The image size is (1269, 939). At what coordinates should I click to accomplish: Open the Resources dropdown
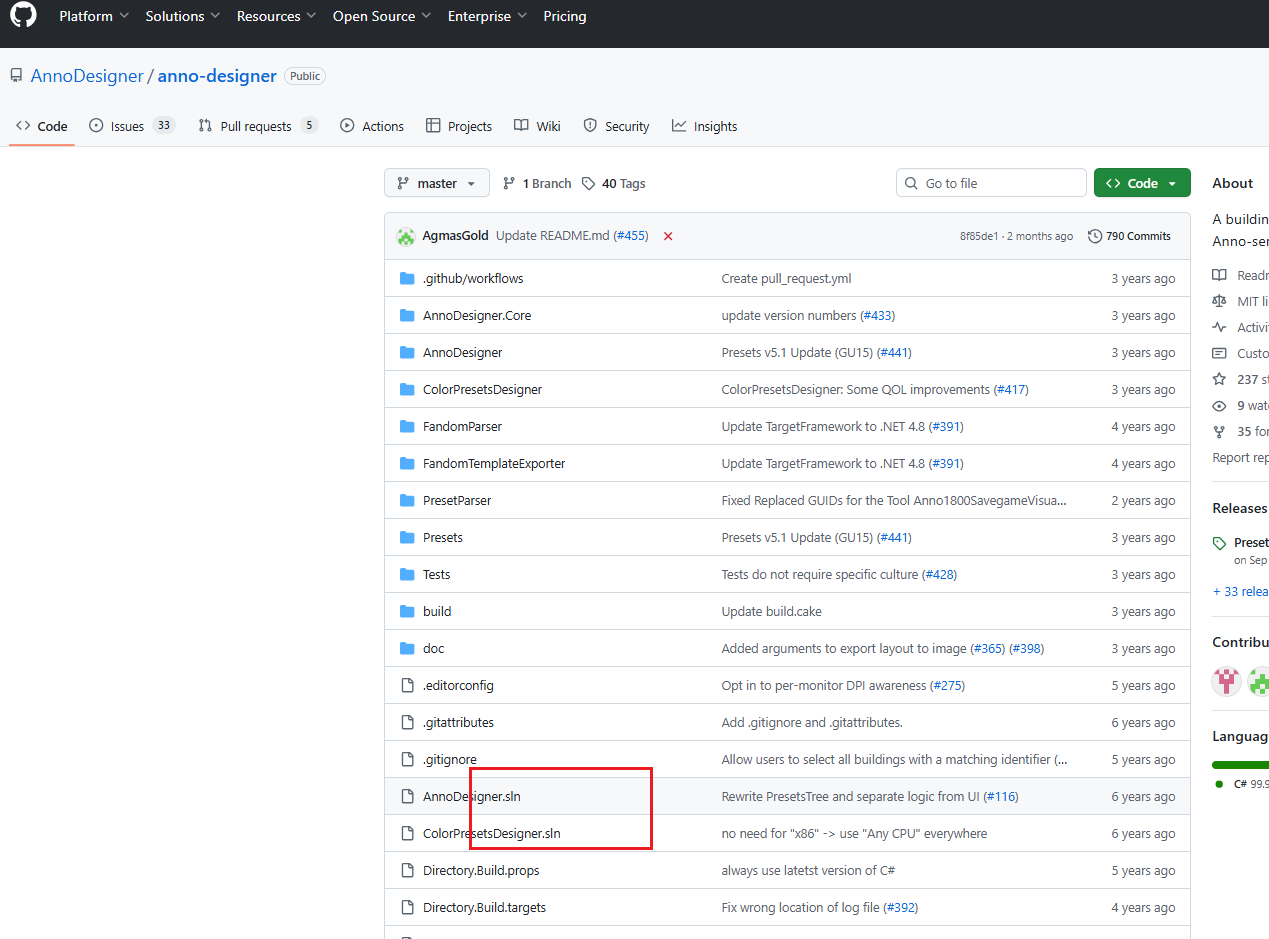[276, 16]
